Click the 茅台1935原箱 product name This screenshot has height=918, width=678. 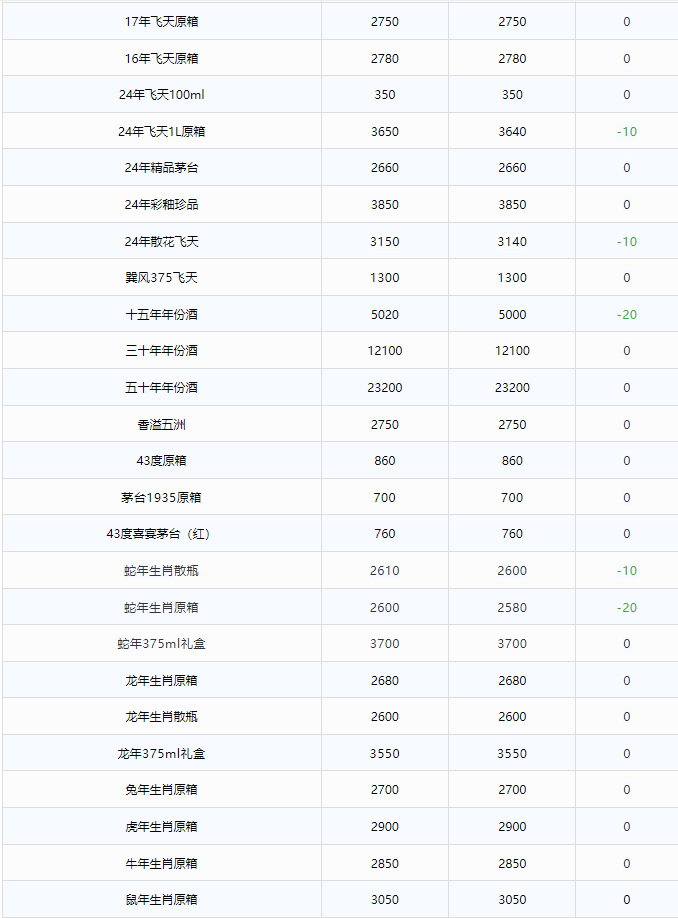(x=162, y=498)
